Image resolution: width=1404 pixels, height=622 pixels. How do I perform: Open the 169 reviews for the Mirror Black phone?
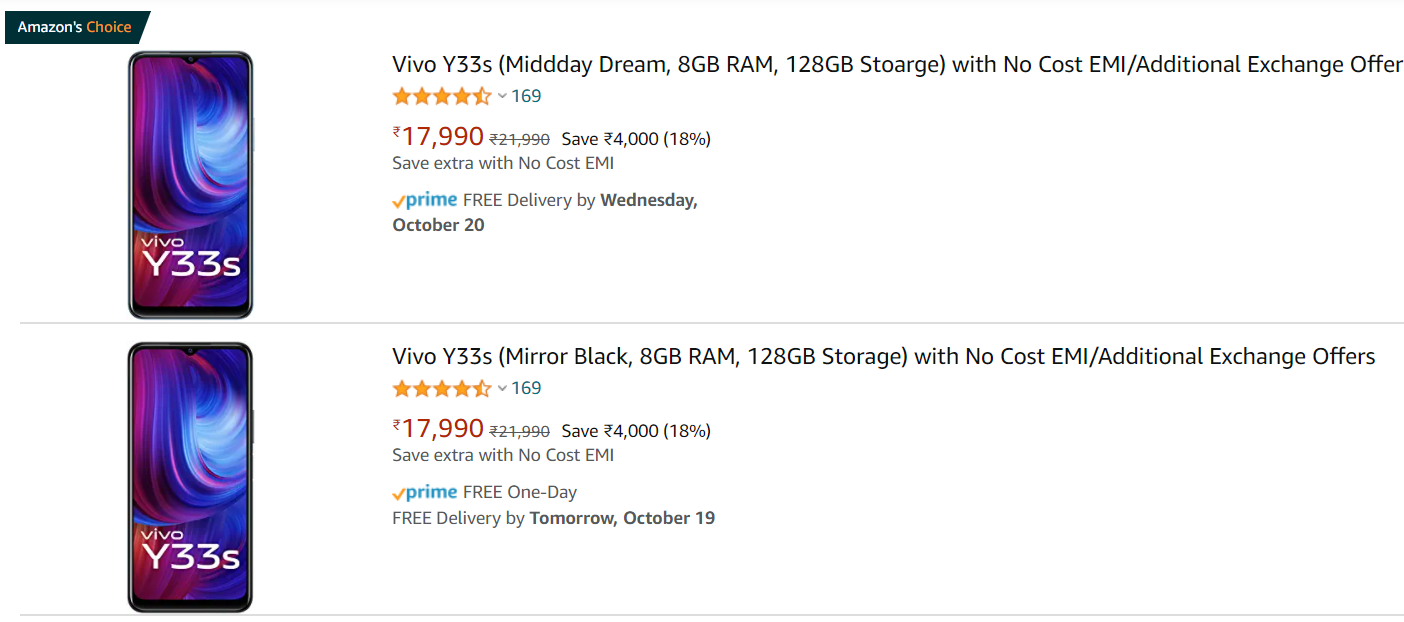[x=526, y=388]
